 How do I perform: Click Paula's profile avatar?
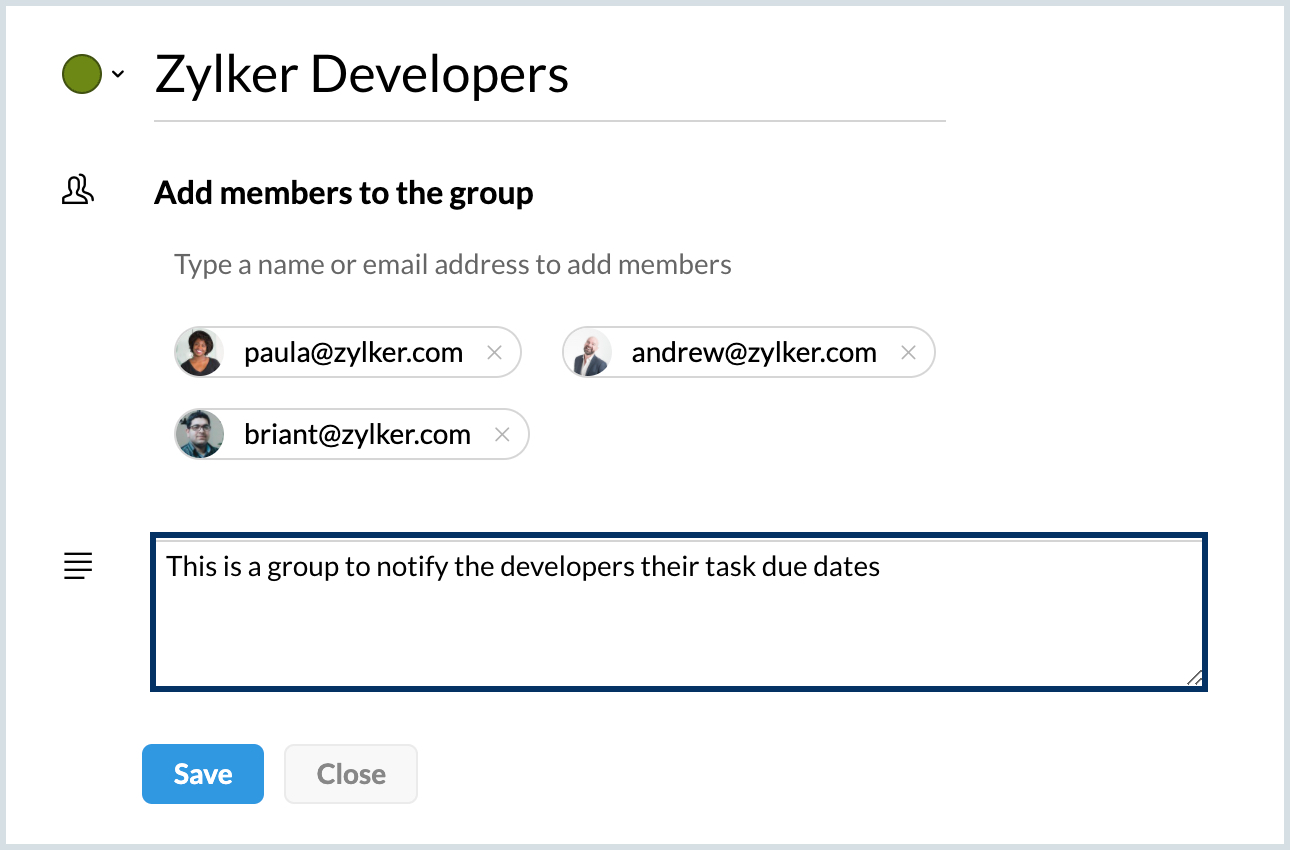pyautogui.click(x=199, y=353)
